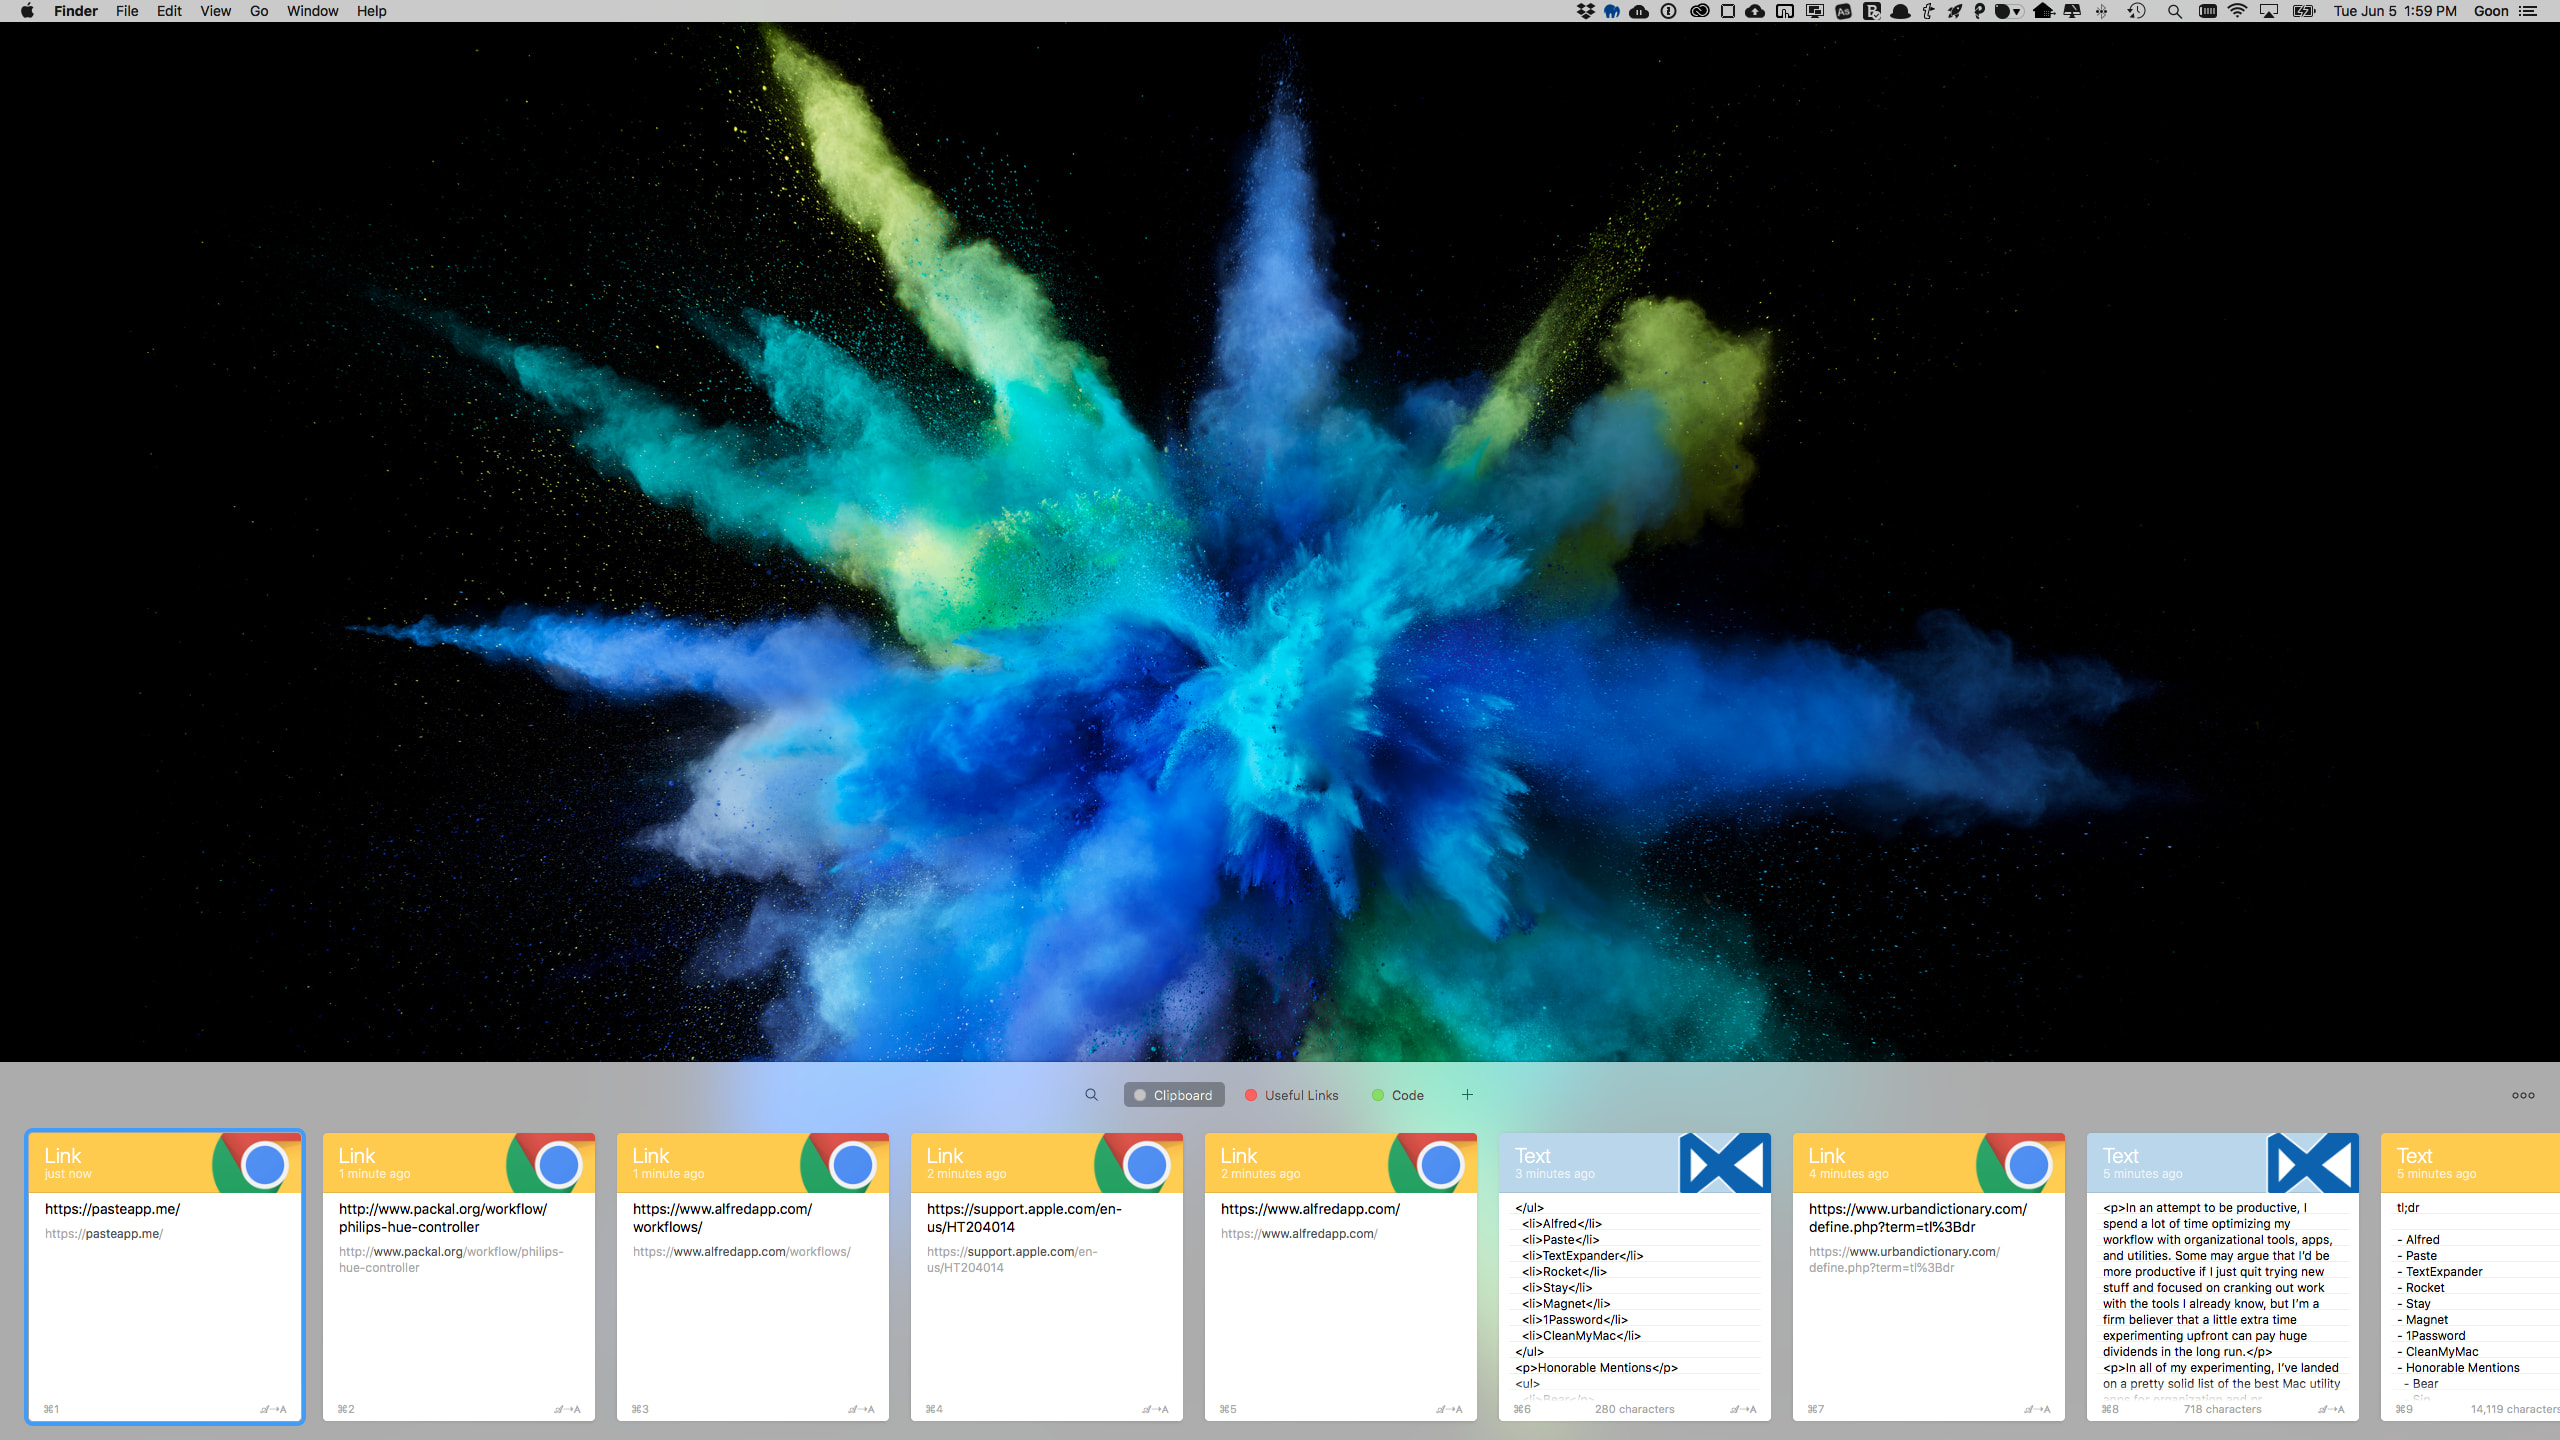
Task: Click the app icon on the 718 characters card
Action: 2313,1163
